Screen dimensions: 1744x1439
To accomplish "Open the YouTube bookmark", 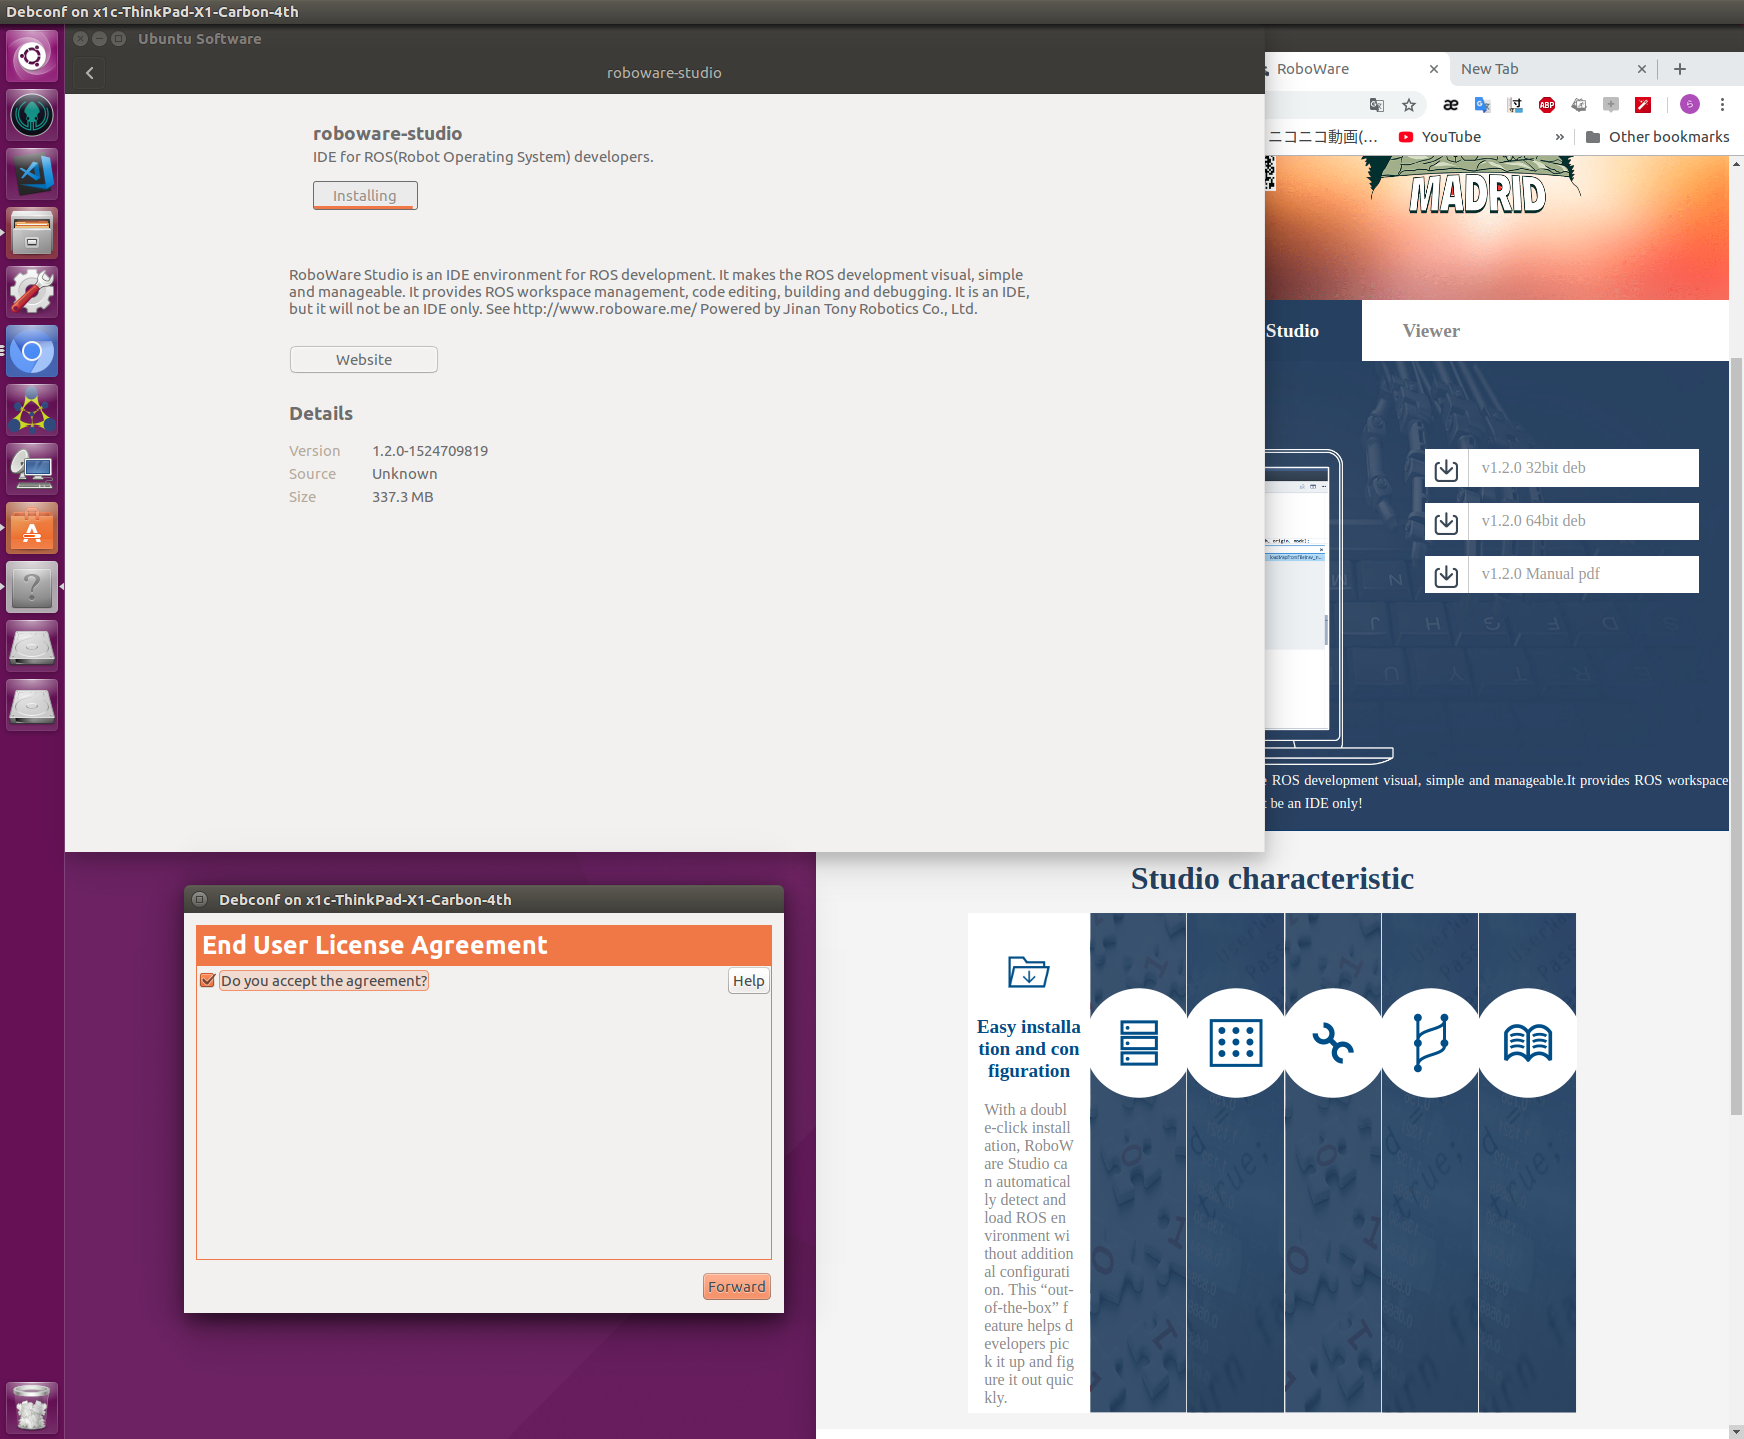I will (1440, 137).
